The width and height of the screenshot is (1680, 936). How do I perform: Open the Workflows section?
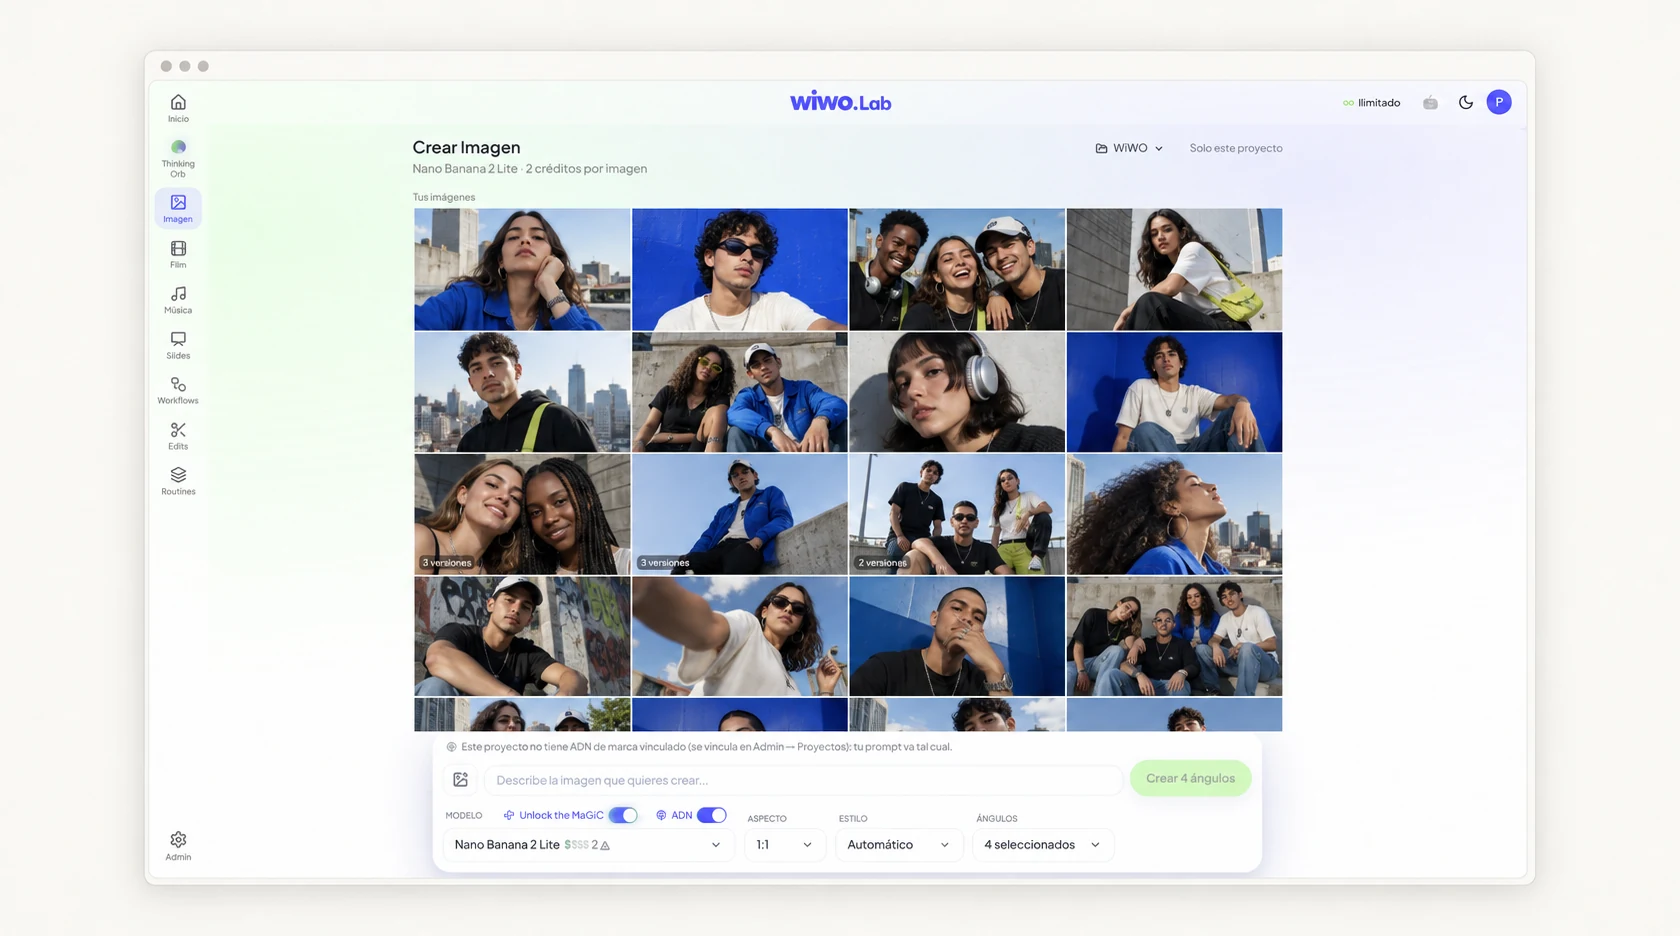click(178, 390)
